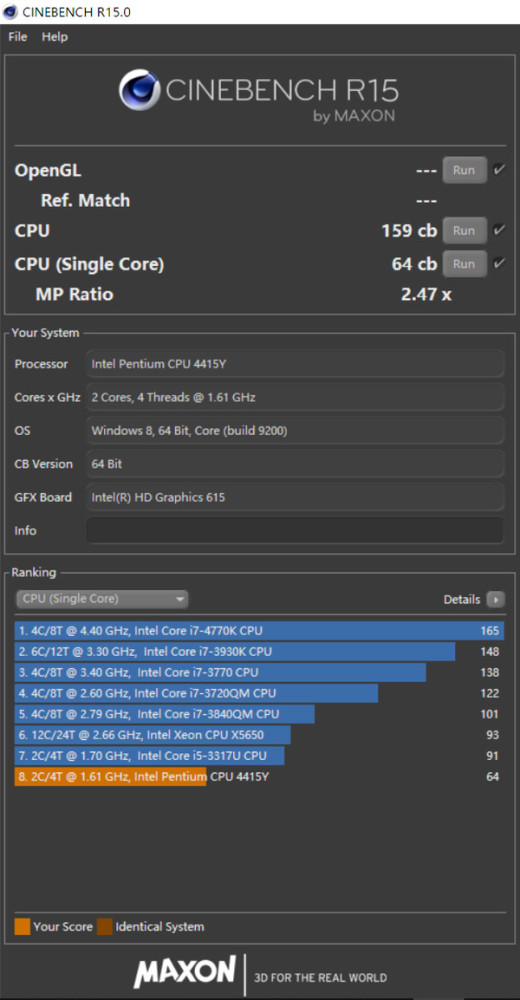
Task: Select the Intel Core i7-4770K ranking entry
Action: (x=259, y=631)
